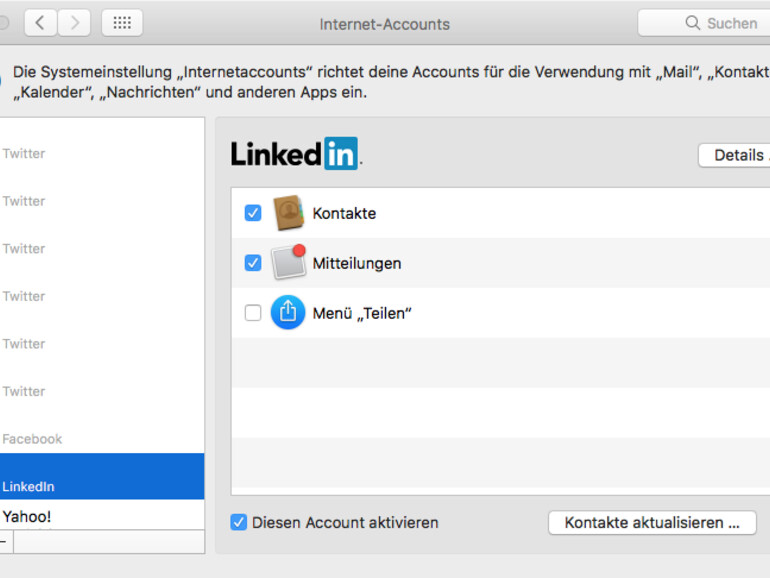Click the Internet-Accounts window title
Screen dimensions: 770x578
coord(385,24)
